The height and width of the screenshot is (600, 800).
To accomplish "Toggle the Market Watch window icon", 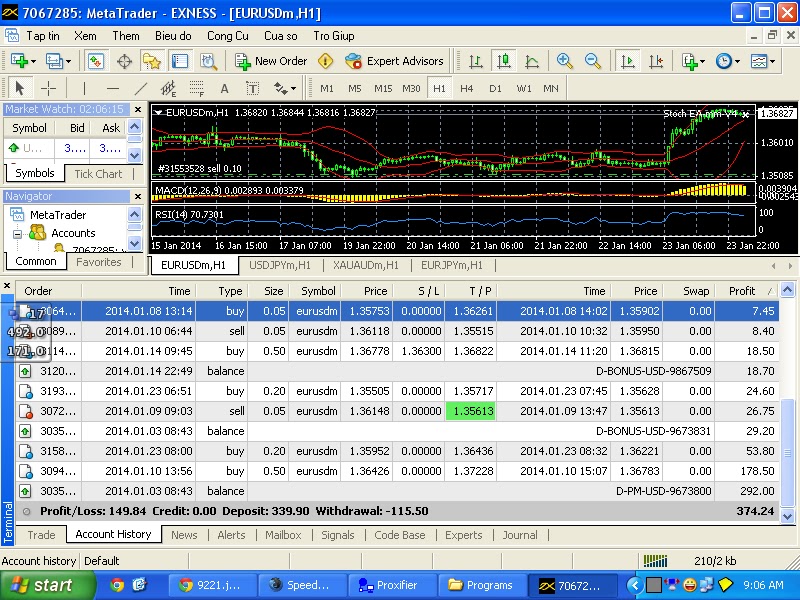I will tap(96, 61).
